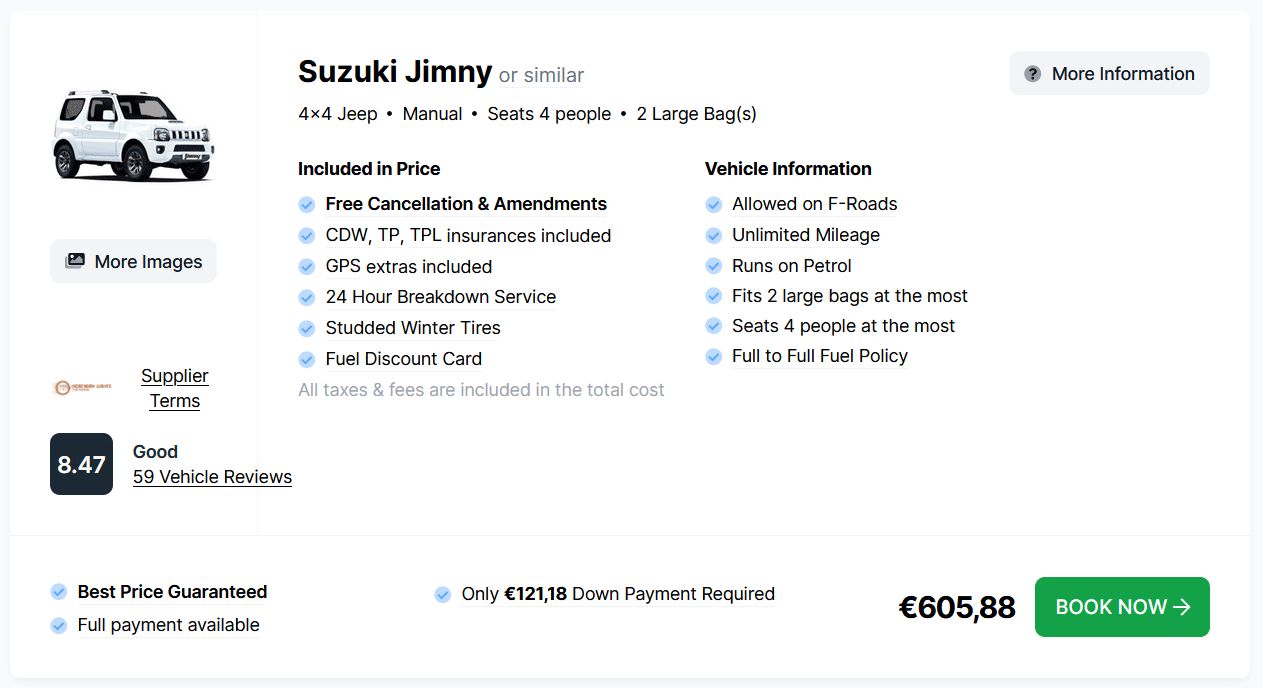This screenshot has height=688, width=1263.
Task: Click the 8.47 rating score badge
Action: coord(81,464)
